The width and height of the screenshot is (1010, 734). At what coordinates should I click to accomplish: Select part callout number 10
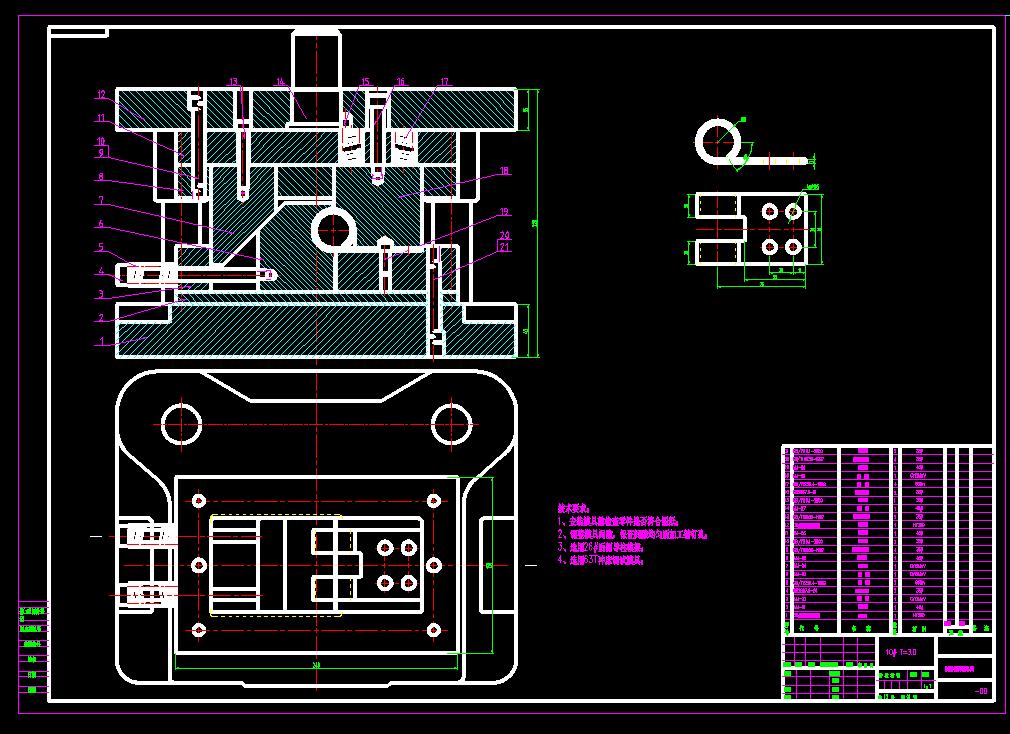click(101, 141)
